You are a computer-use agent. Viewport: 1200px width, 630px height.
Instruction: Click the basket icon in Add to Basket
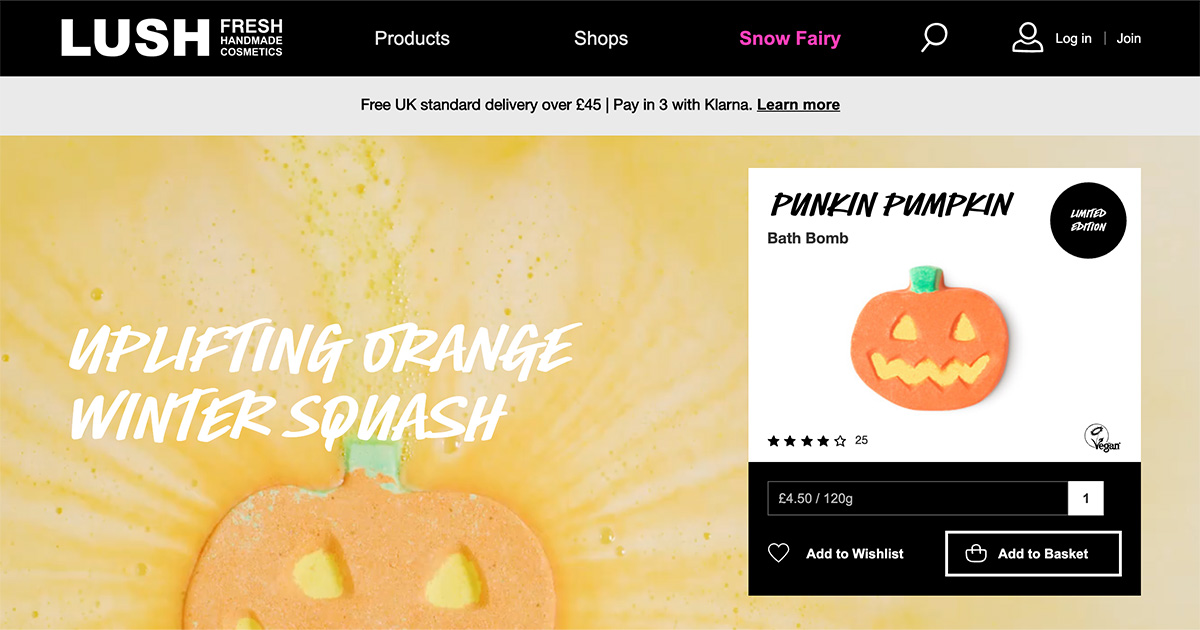(976, 553)
